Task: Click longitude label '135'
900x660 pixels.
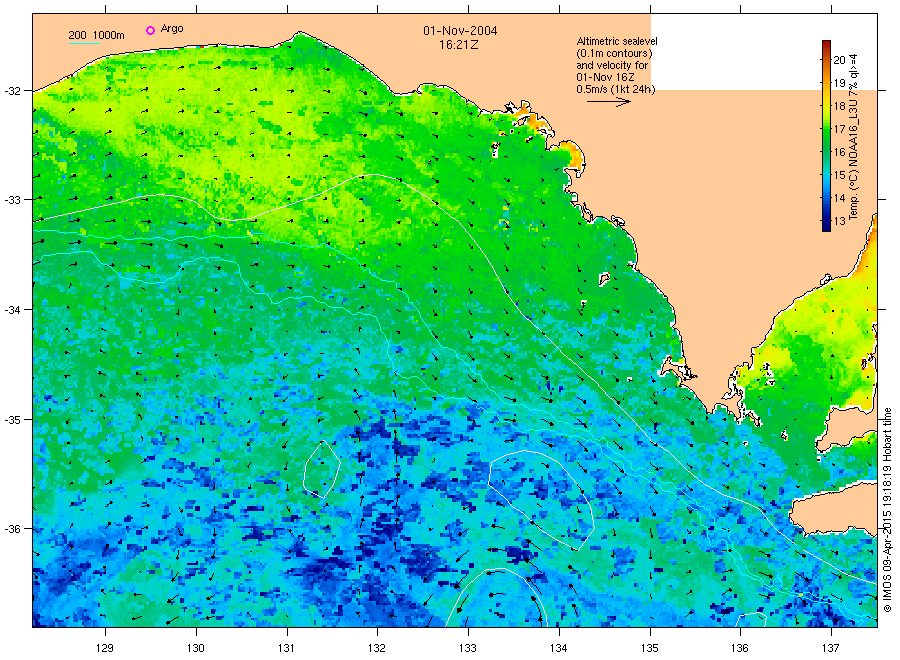Action: click(x=650, y=648)
